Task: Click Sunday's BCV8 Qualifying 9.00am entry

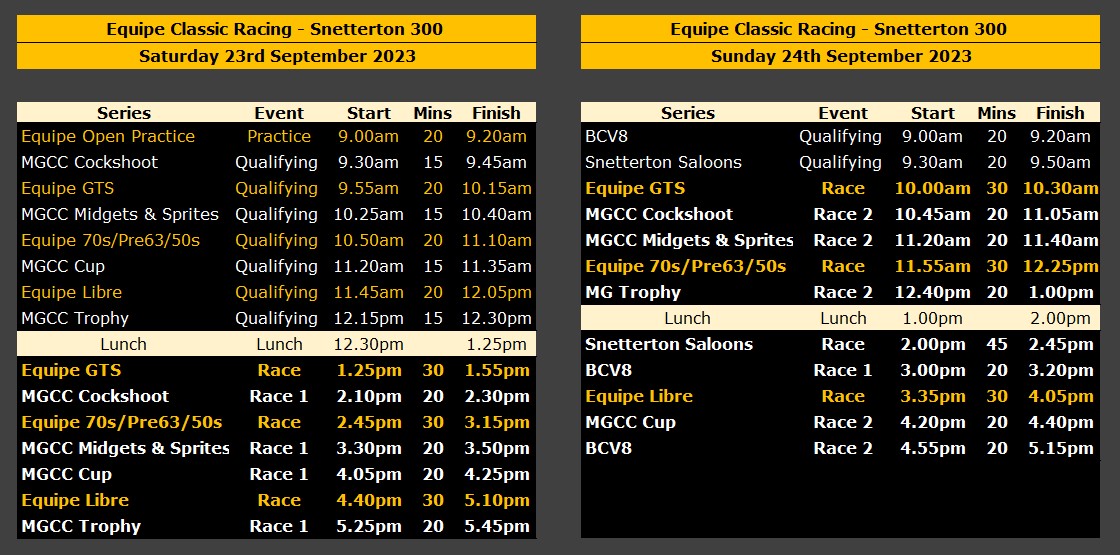Action: [x=840, y=136]
